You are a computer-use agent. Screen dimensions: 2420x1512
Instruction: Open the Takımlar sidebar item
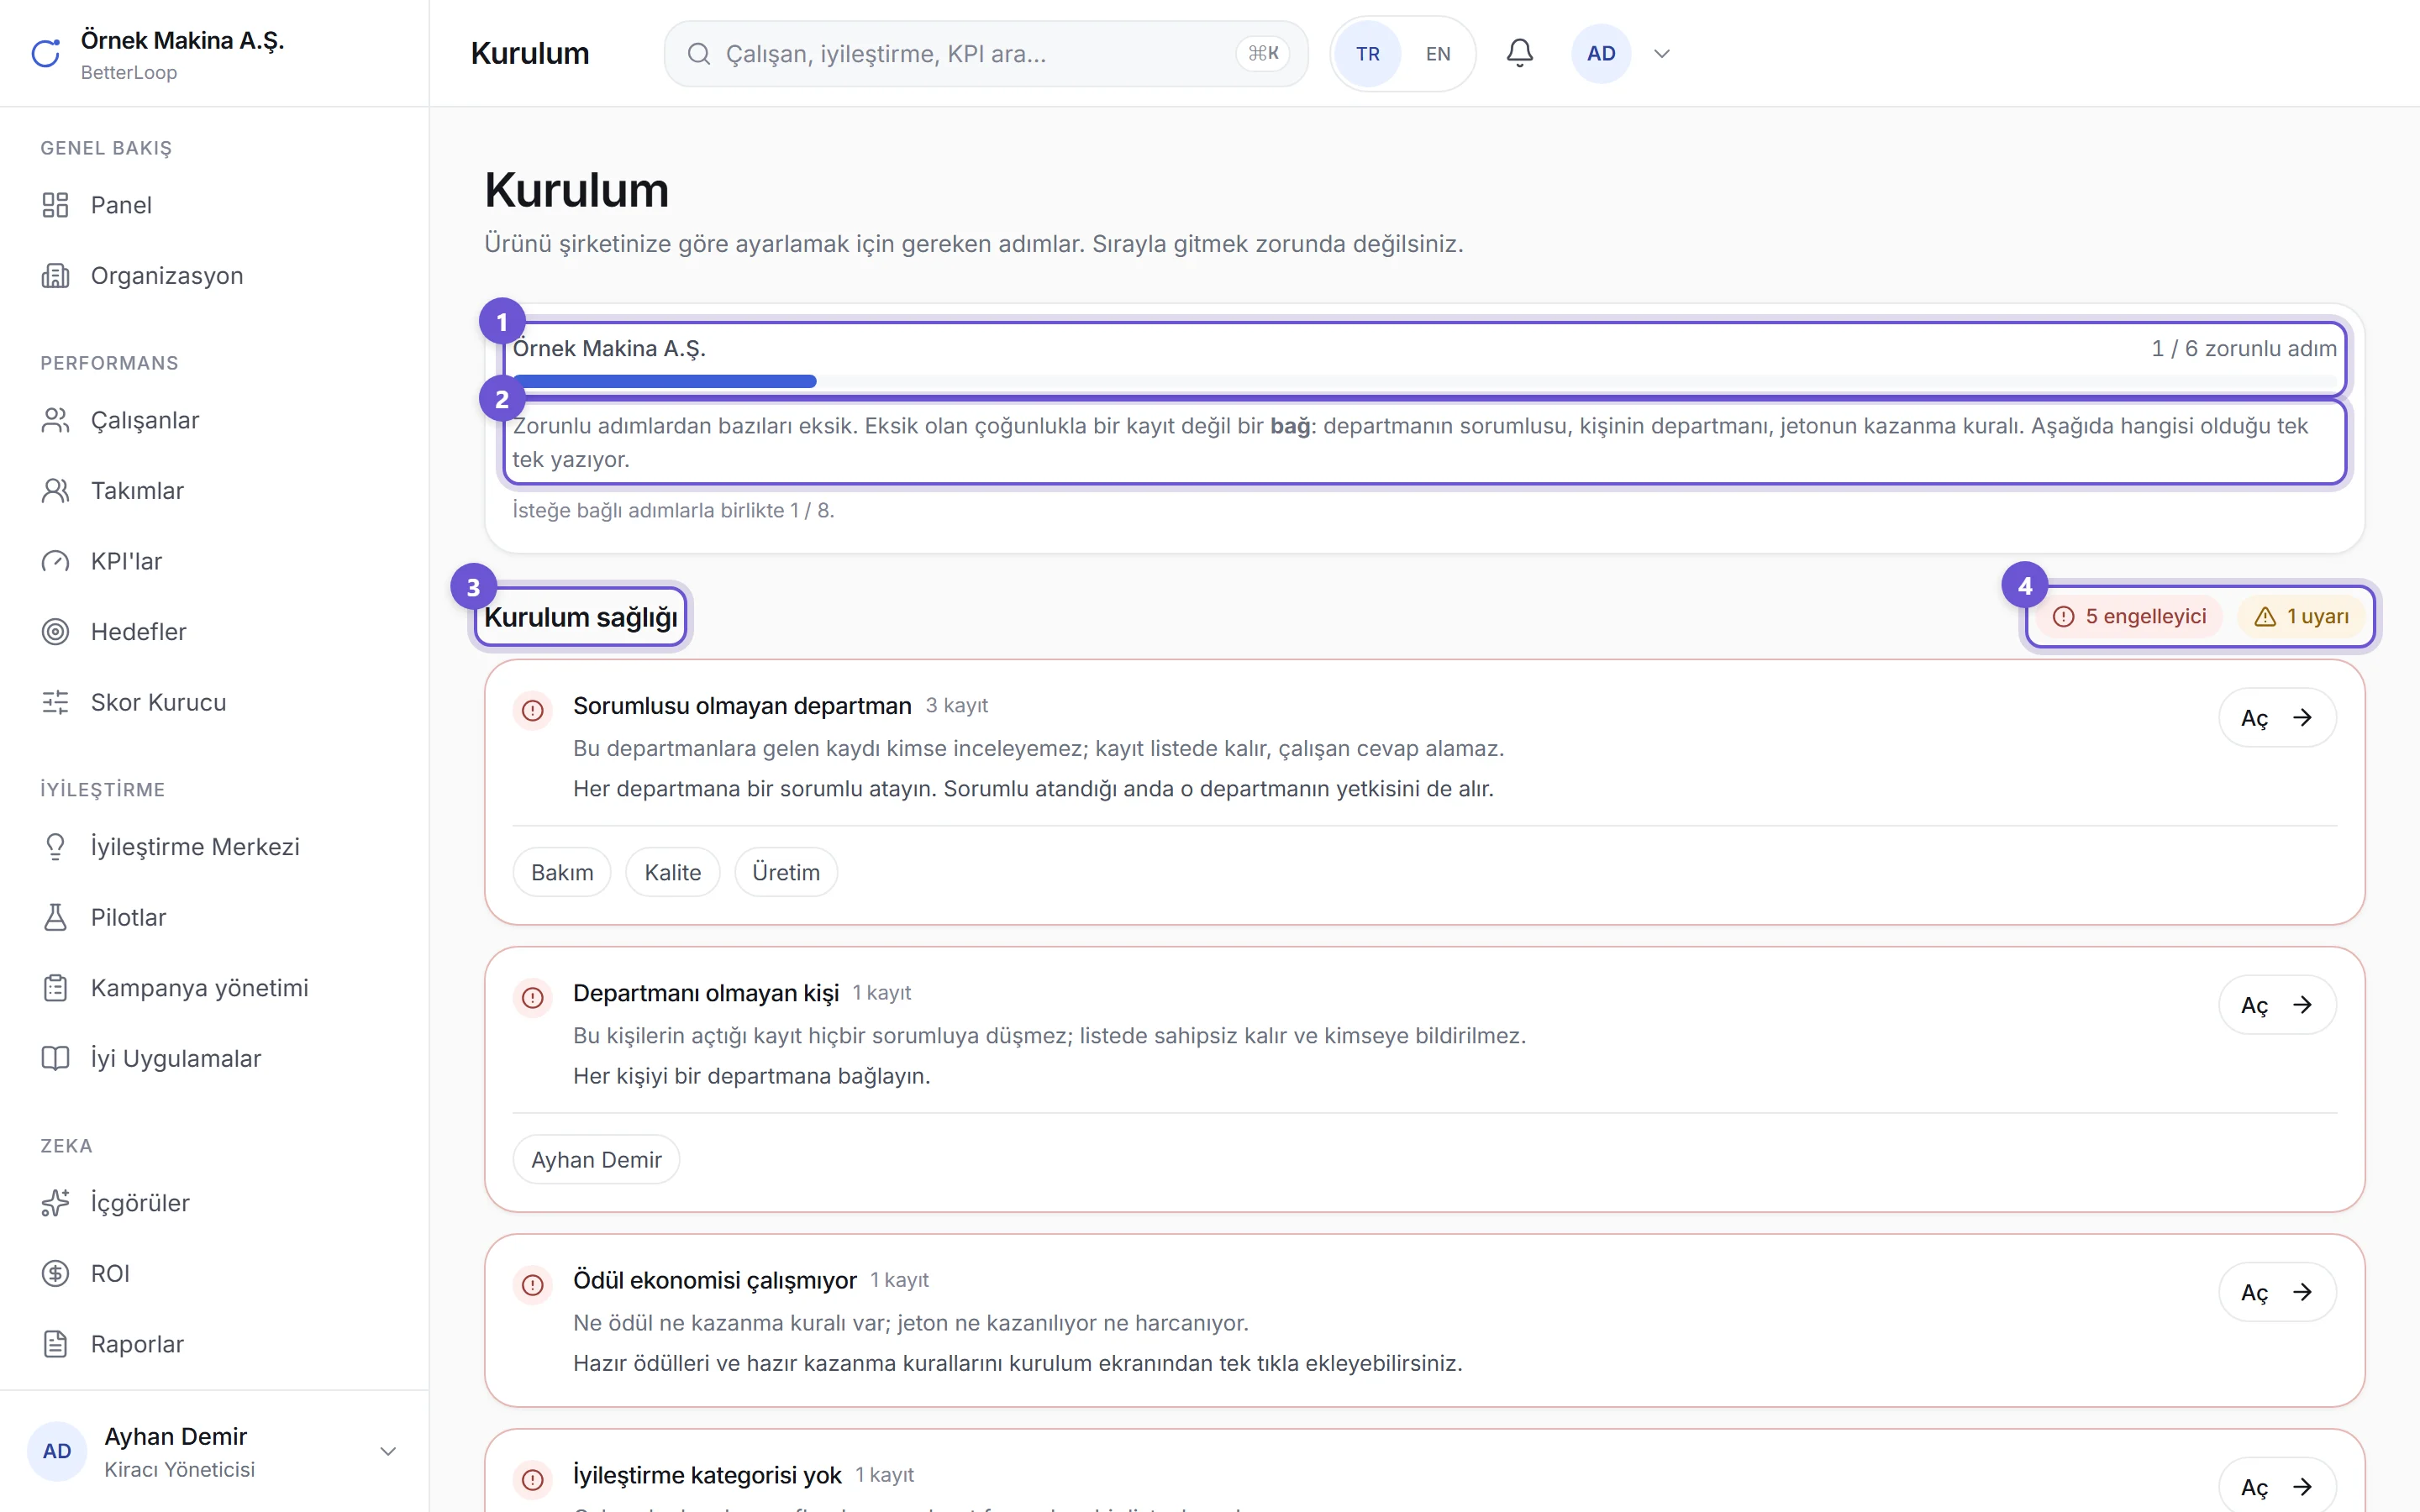pos(214,491)
